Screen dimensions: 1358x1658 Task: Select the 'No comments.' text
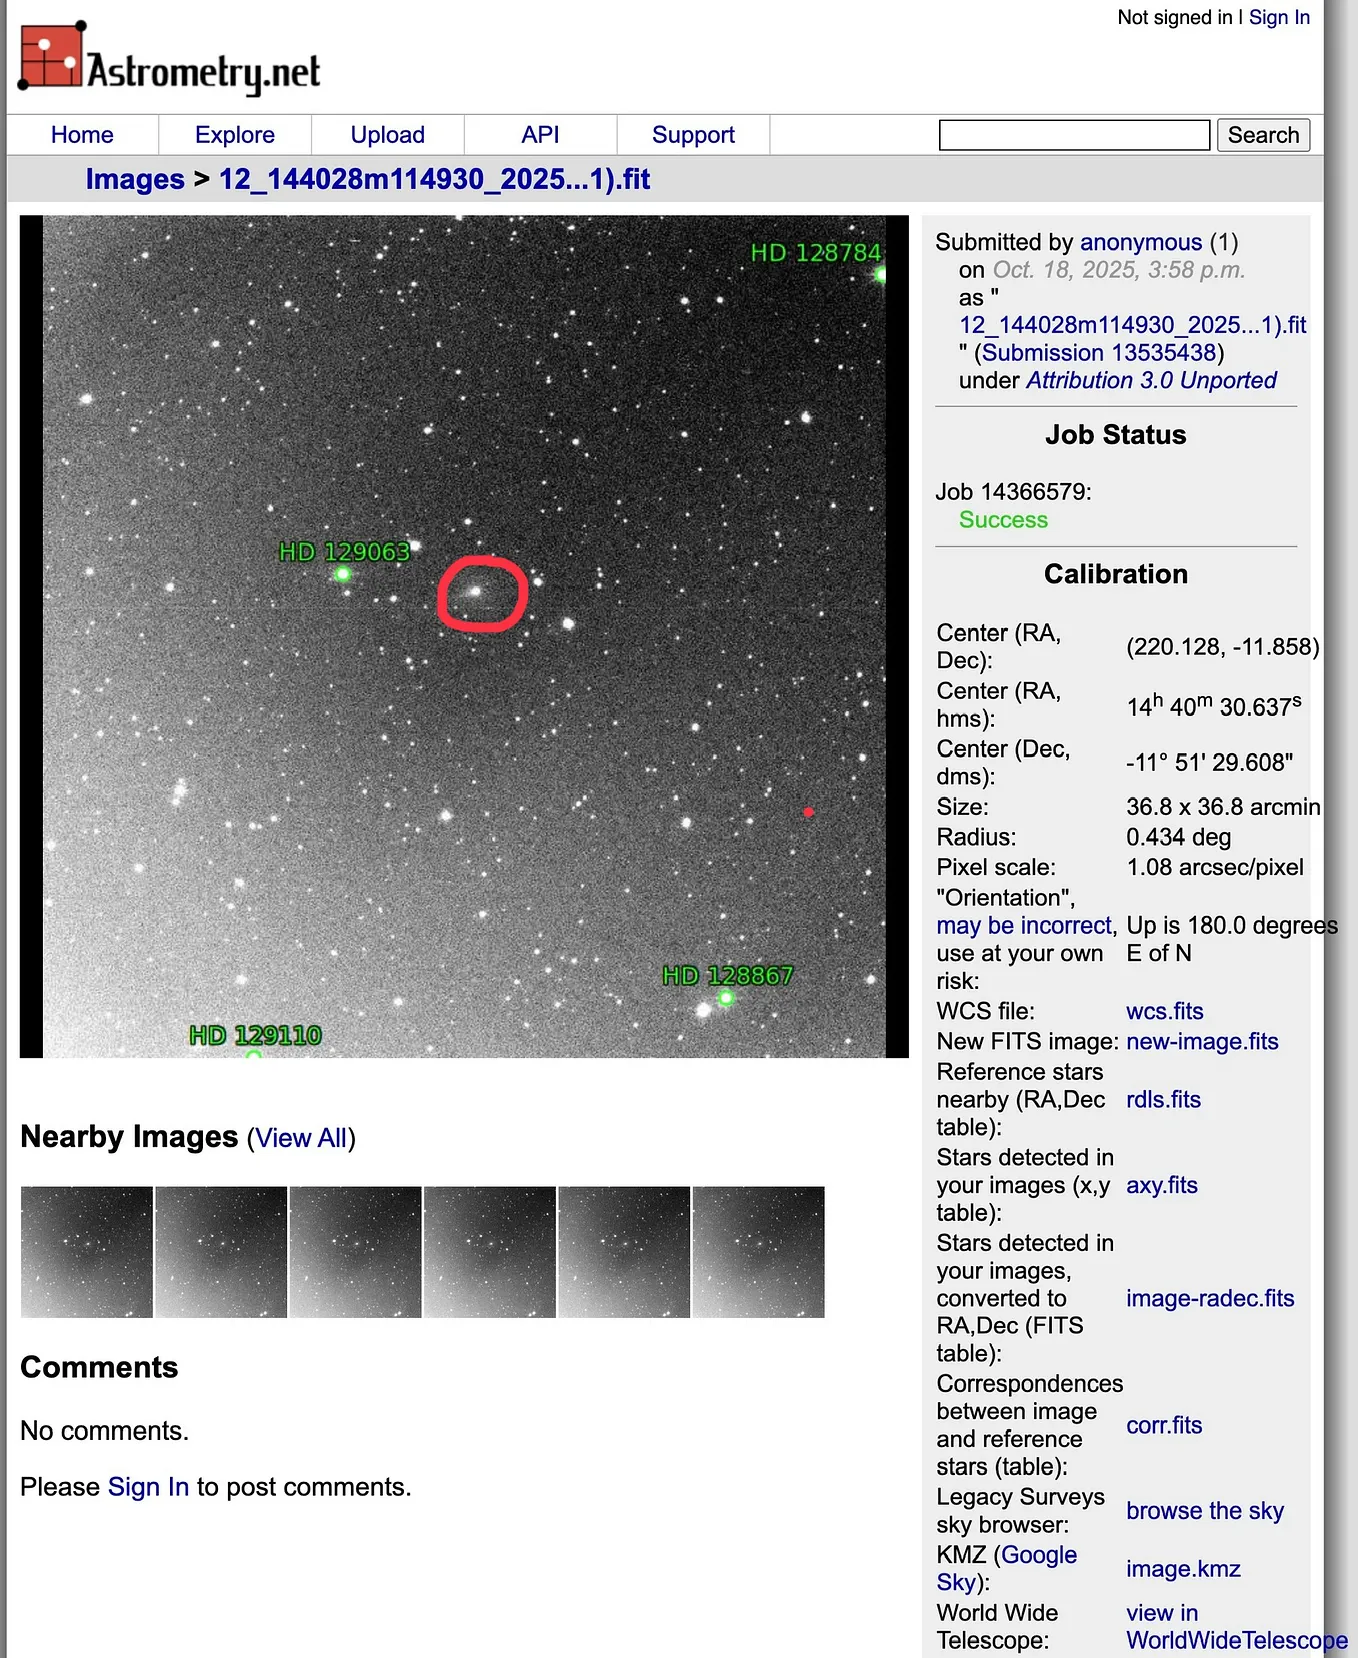[104, 1431]
